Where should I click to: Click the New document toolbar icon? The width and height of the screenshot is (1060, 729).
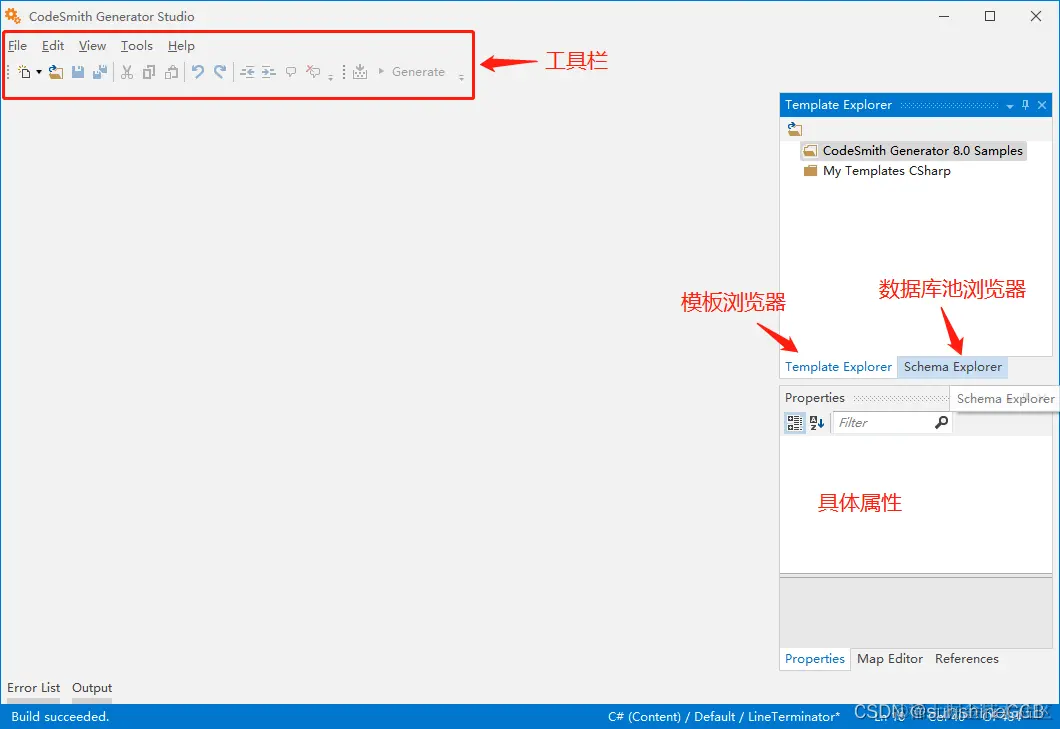[24, 72]
